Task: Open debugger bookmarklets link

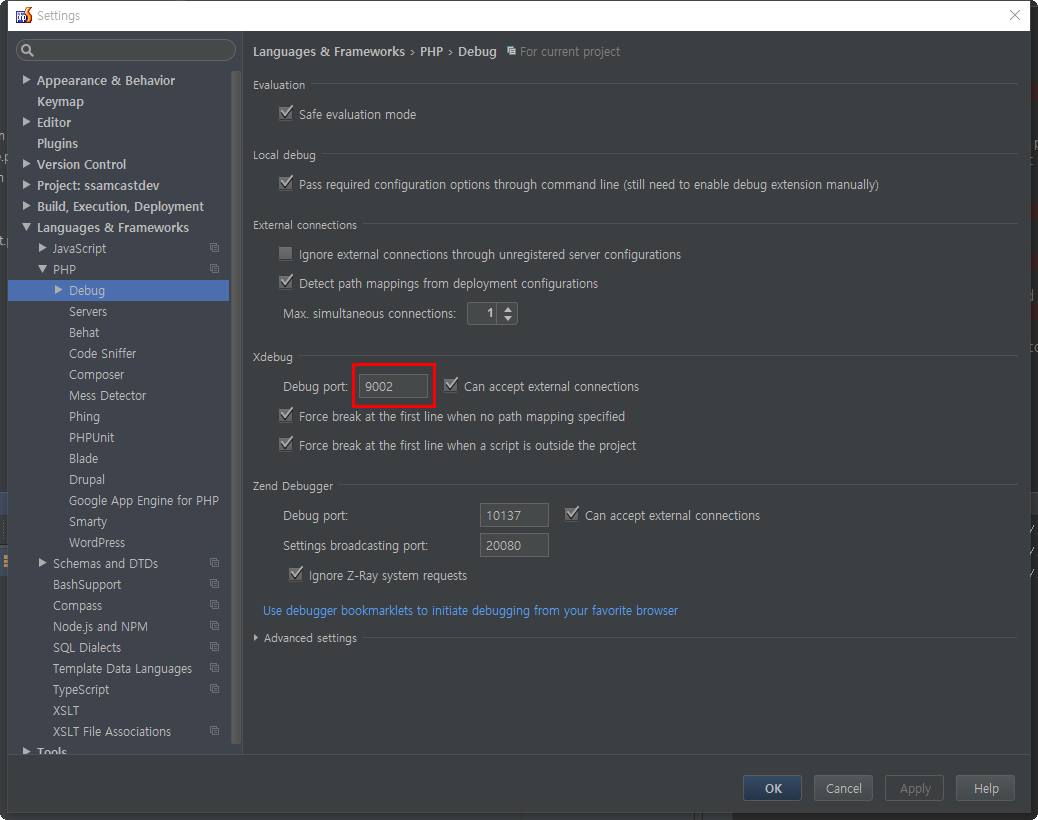Action: 470,610
